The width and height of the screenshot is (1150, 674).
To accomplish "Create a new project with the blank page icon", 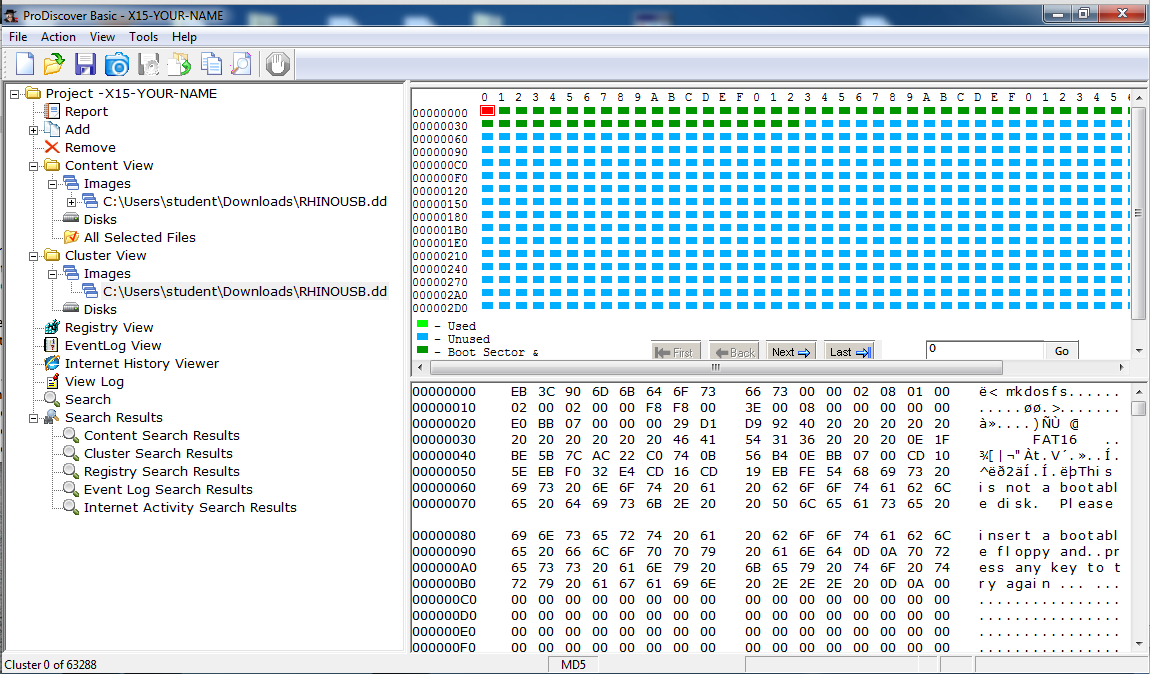I will point(25,65).
